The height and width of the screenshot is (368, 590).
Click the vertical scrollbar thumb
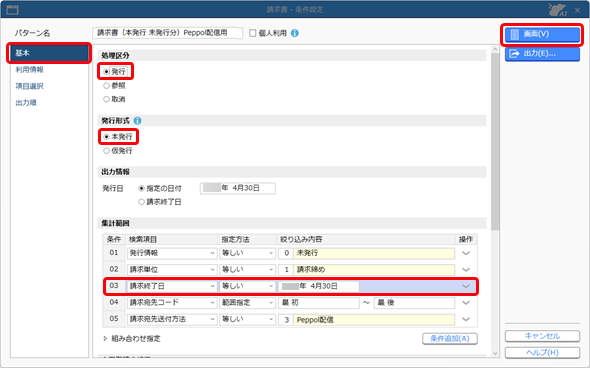(495, 141)
